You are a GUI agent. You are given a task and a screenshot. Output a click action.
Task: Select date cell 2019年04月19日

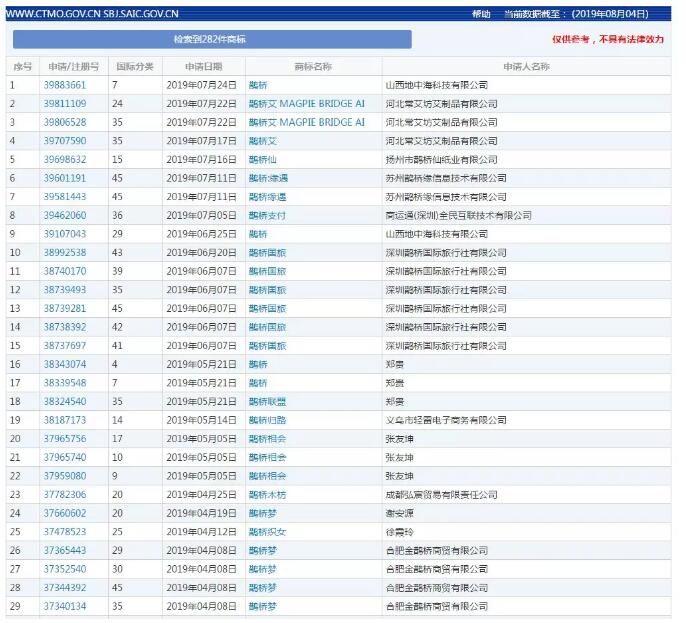point(201,513)
